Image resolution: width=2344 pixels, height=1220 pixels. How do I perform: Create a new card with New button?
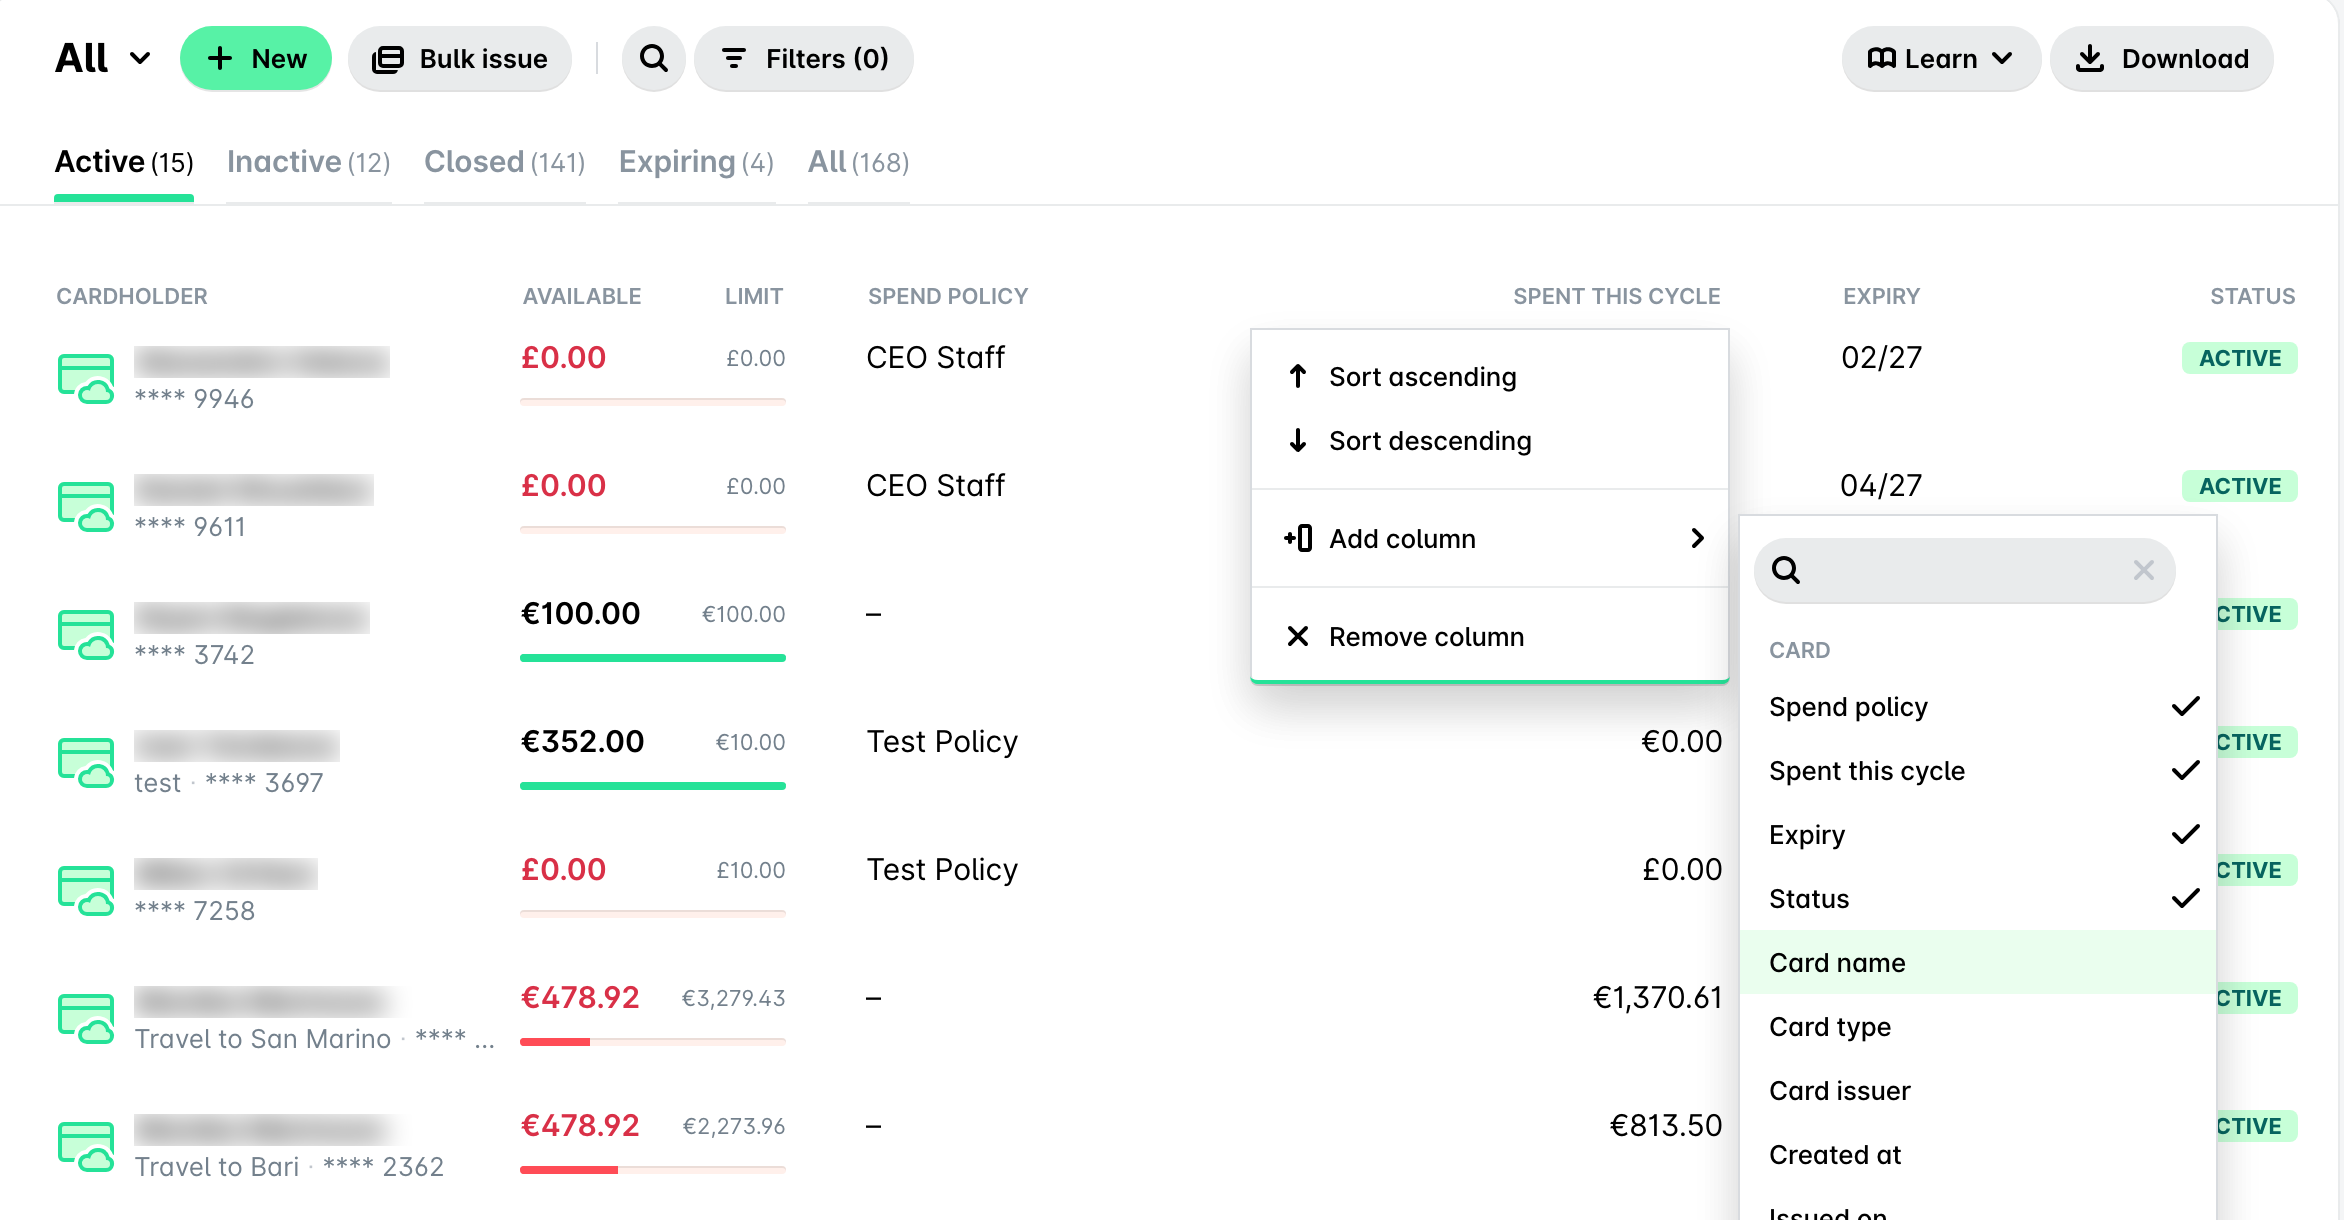256,59
